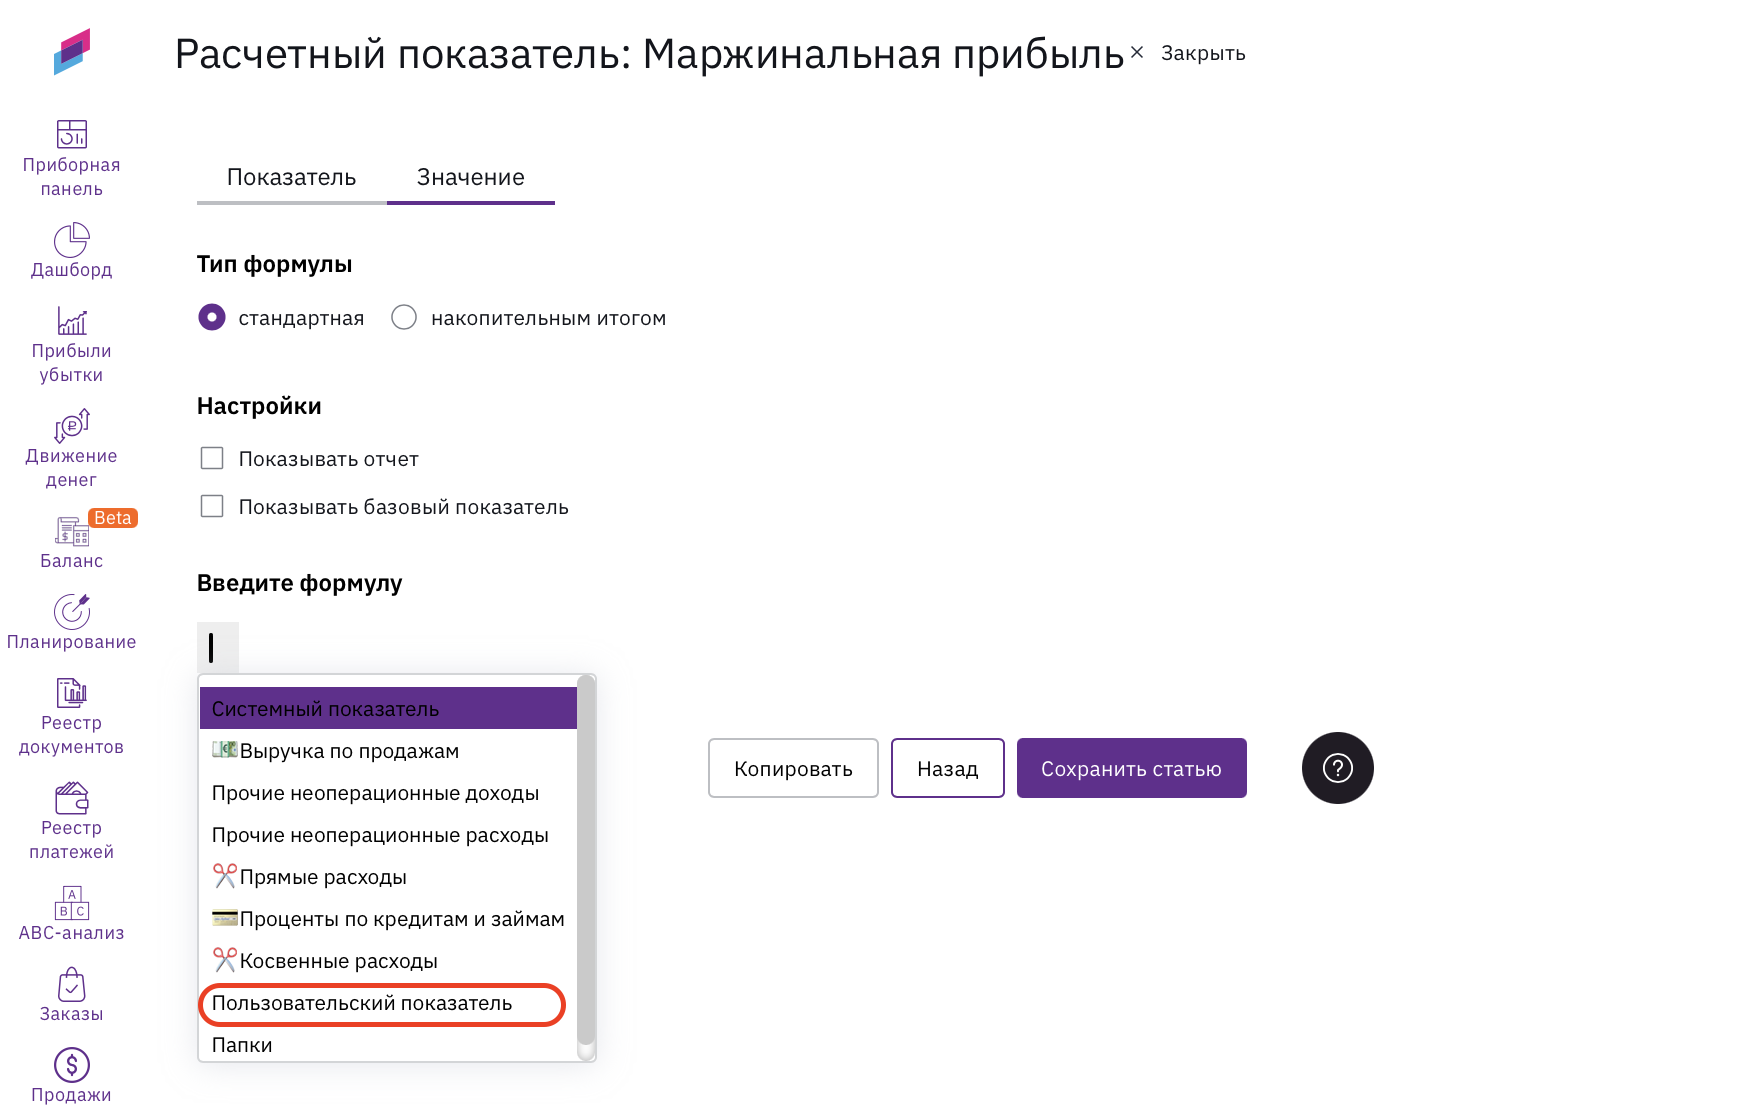1746x1120 pixels.
Task: Open the Прибыли убытки chart icon
Action: pos(72,321)
